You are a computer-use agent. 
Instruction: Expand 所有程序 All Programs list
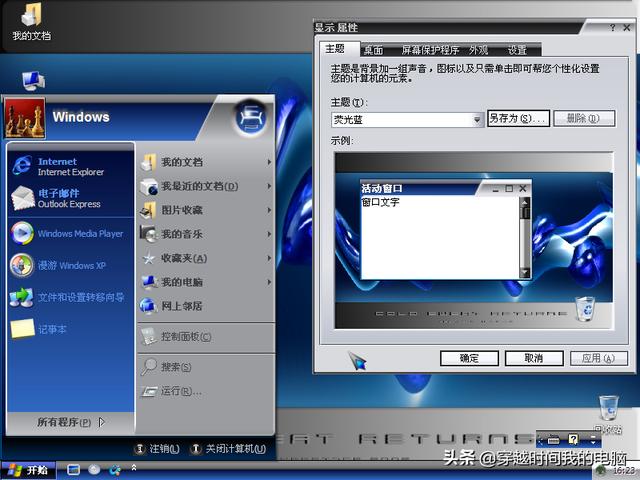point(70,422)
